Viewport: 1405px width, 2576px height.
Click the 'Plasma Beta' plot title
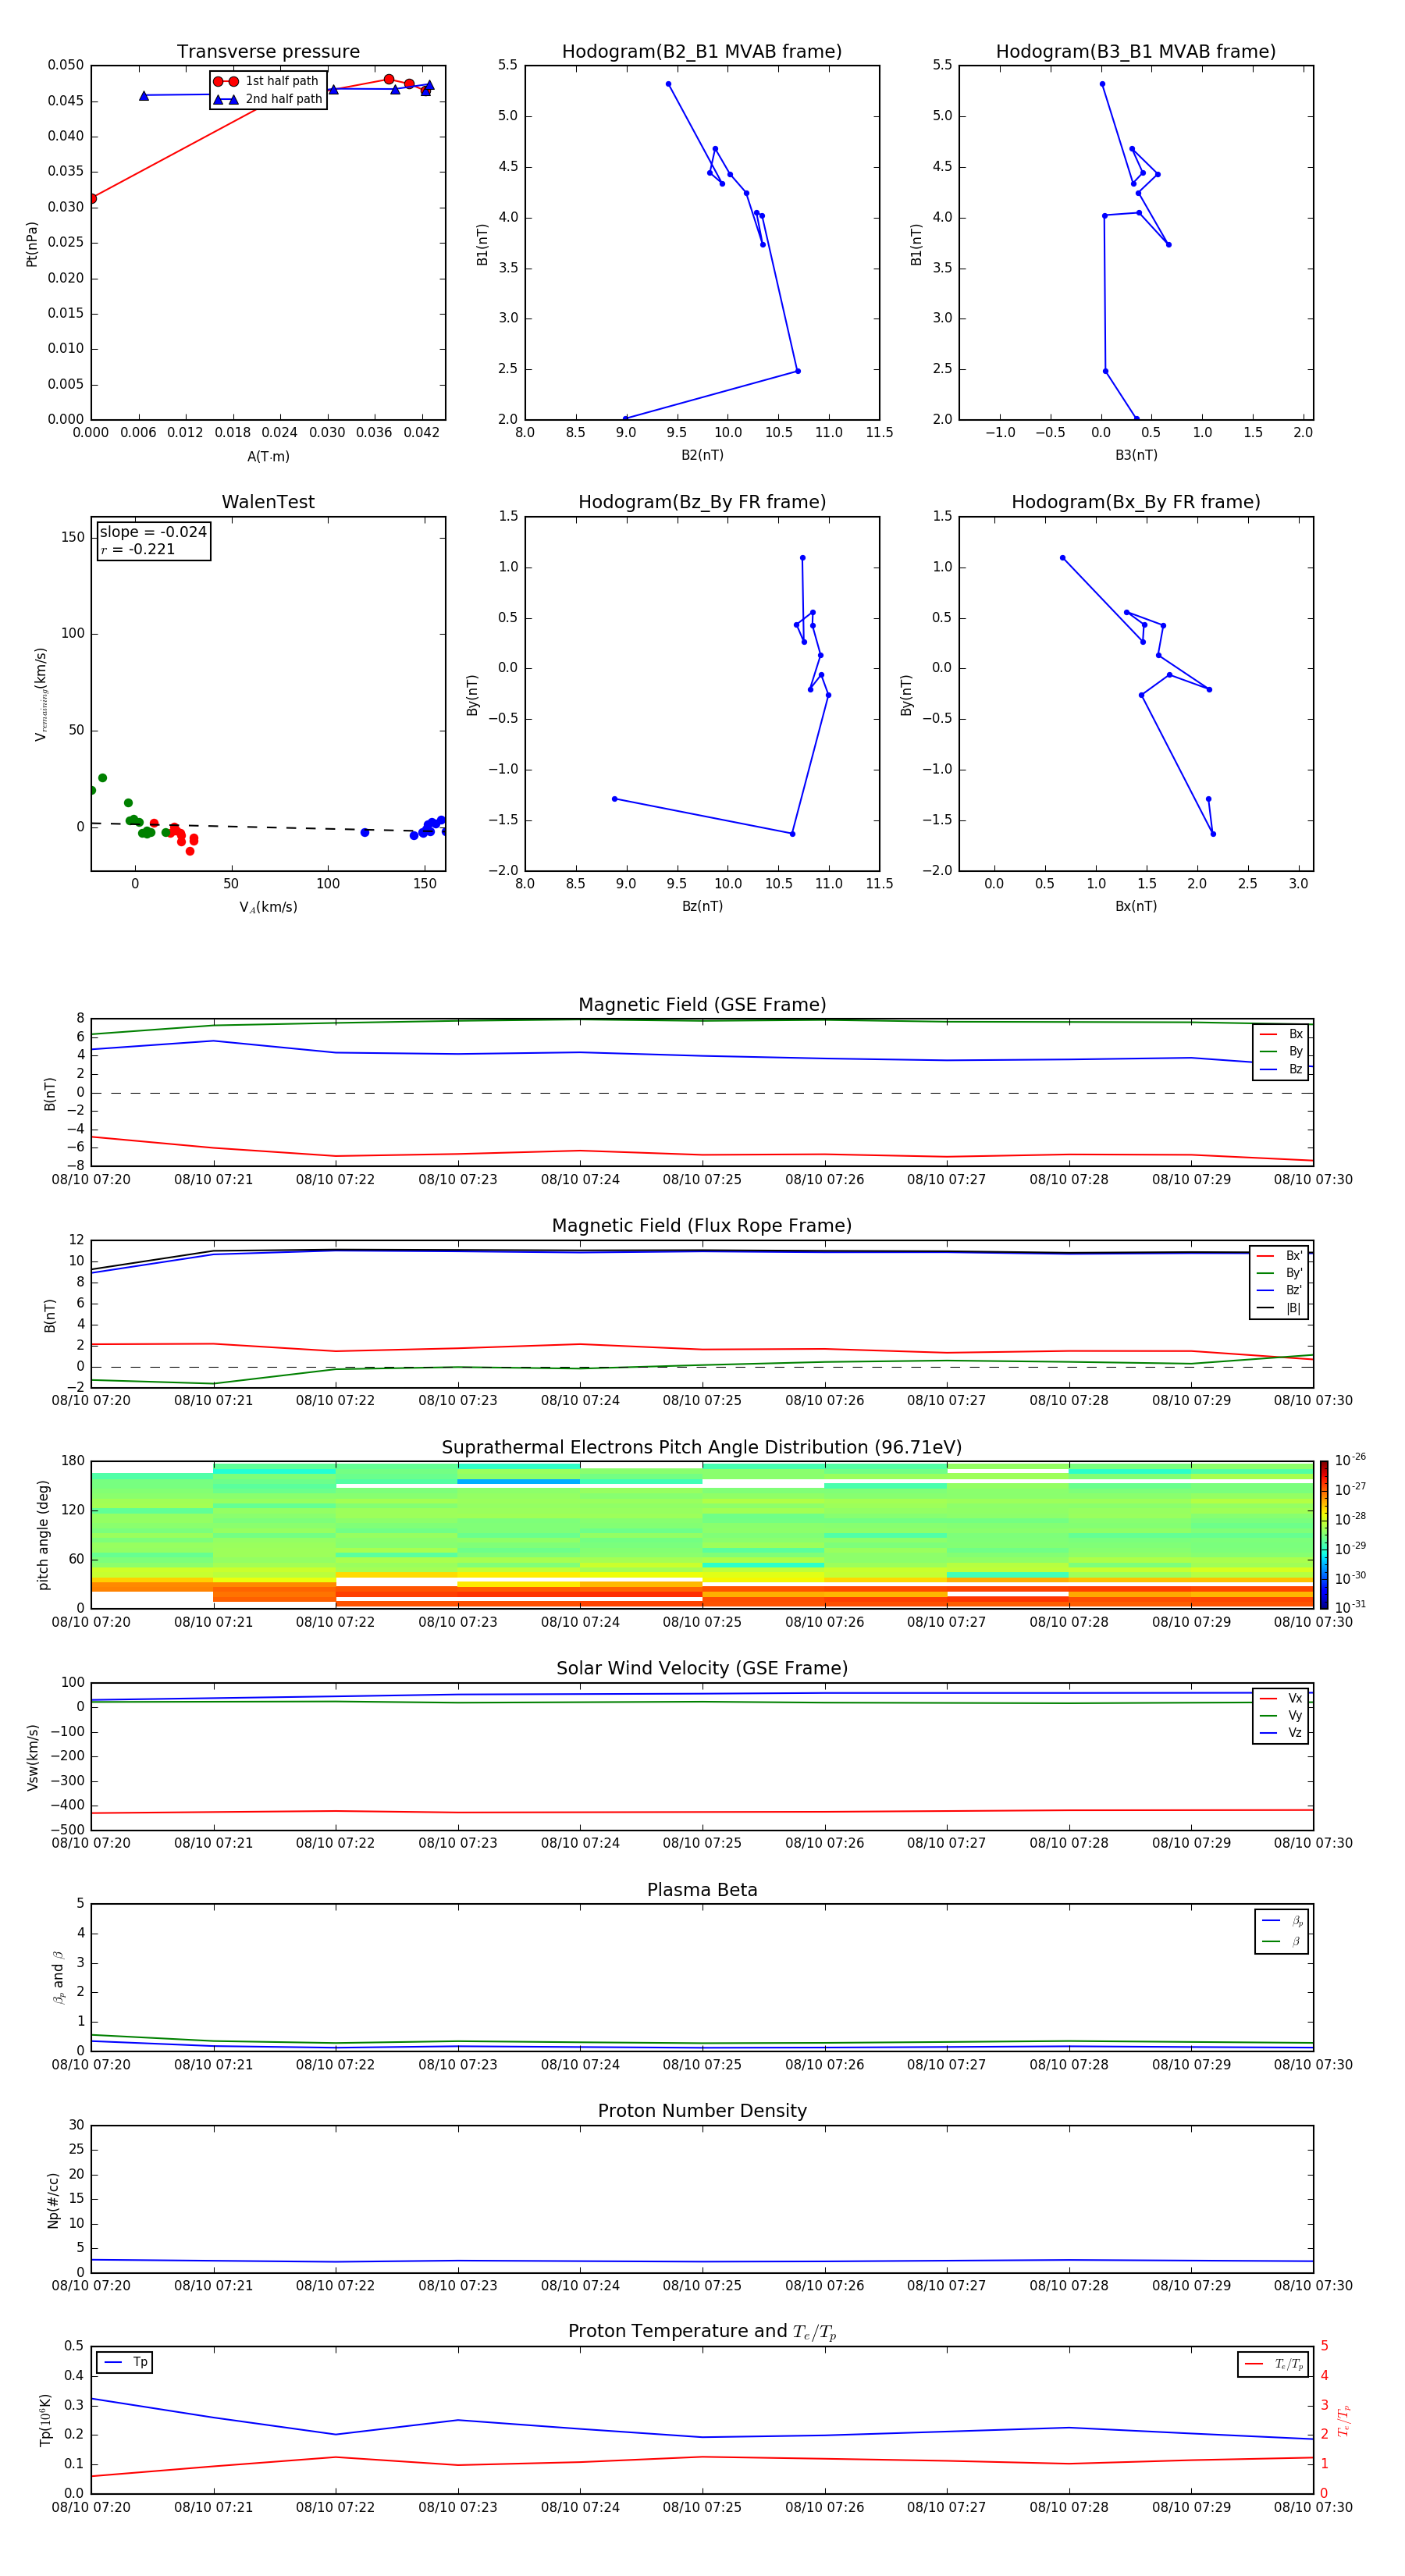click(702, 1890)
